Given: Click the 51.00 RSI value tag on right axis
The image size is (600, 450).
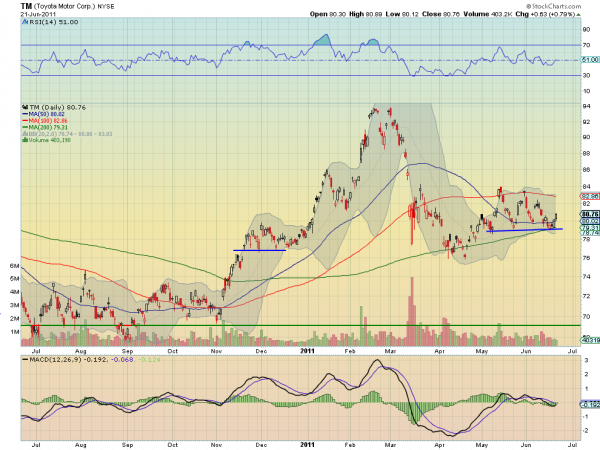Looking at the screenshot, I should (x=590, y=60).
